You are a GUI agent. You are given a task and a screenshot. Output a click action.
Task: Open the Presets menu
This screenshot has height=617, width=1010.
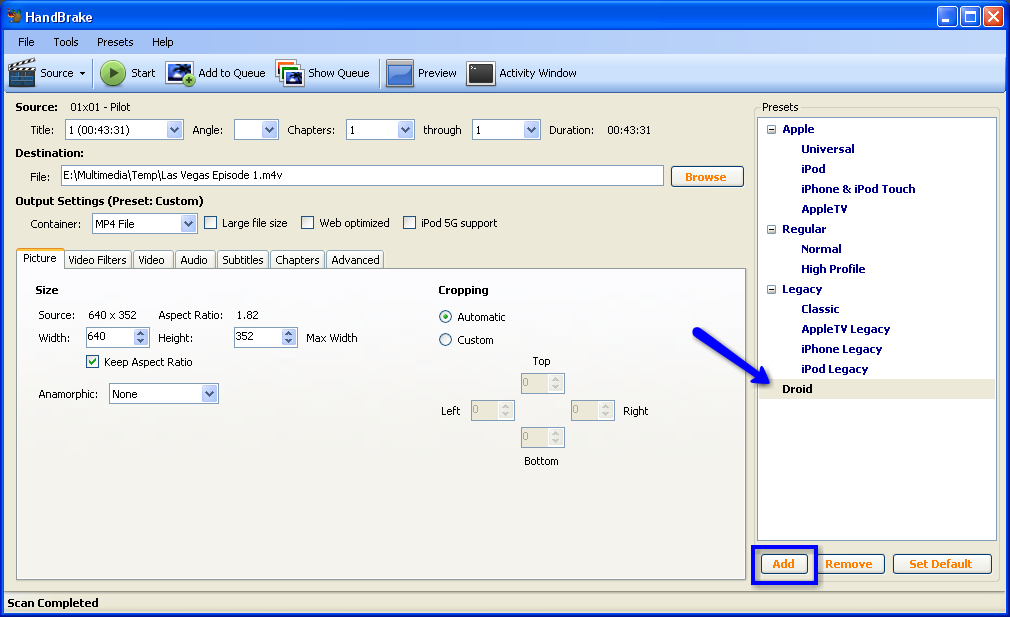pos(115,42)
